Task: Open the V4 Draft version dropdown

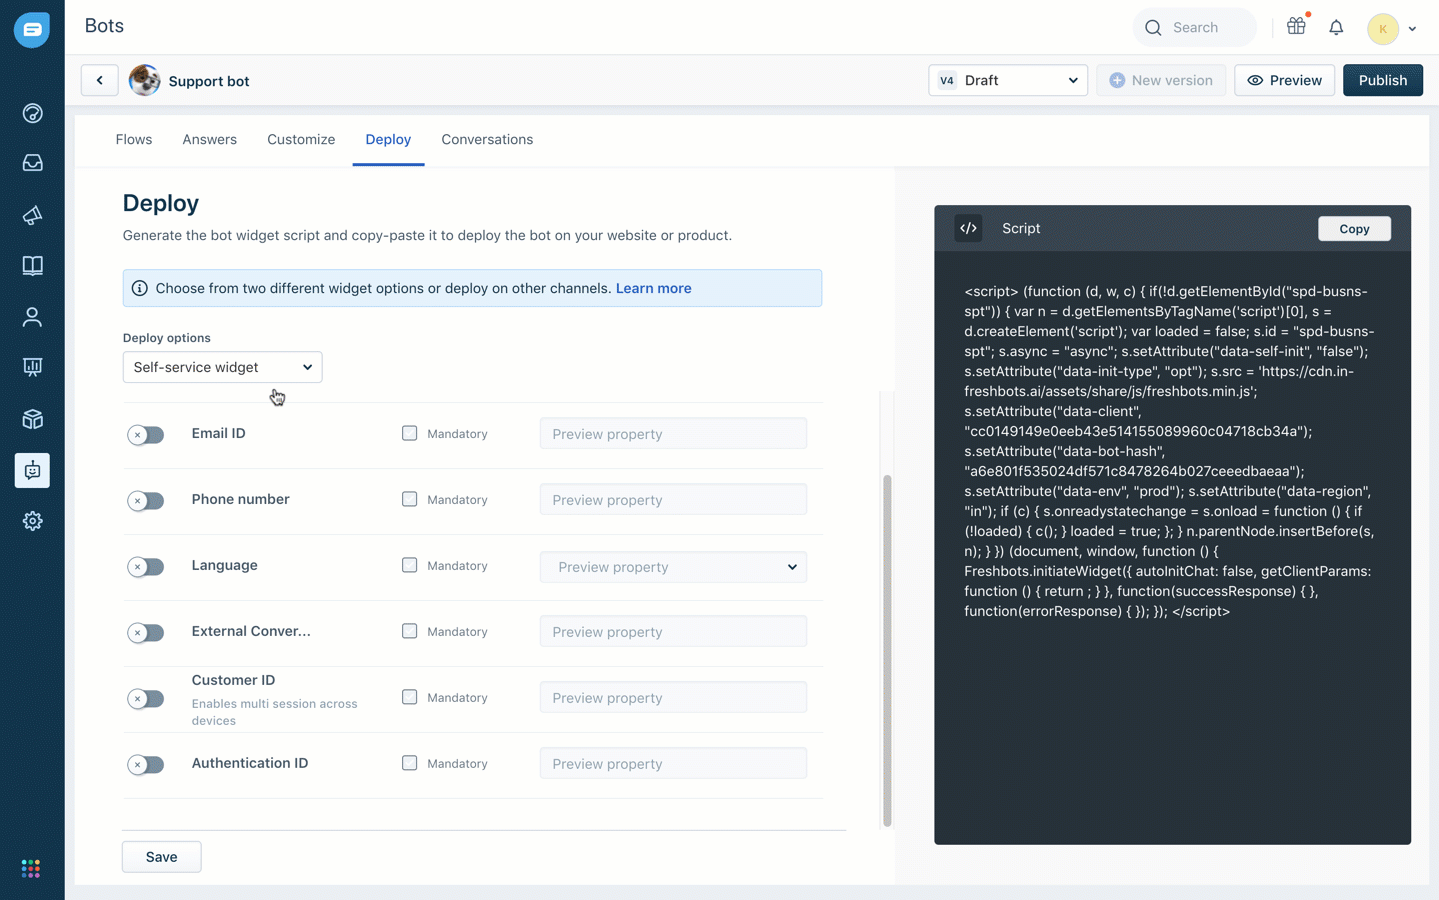Action: [x=1008, y=80]
